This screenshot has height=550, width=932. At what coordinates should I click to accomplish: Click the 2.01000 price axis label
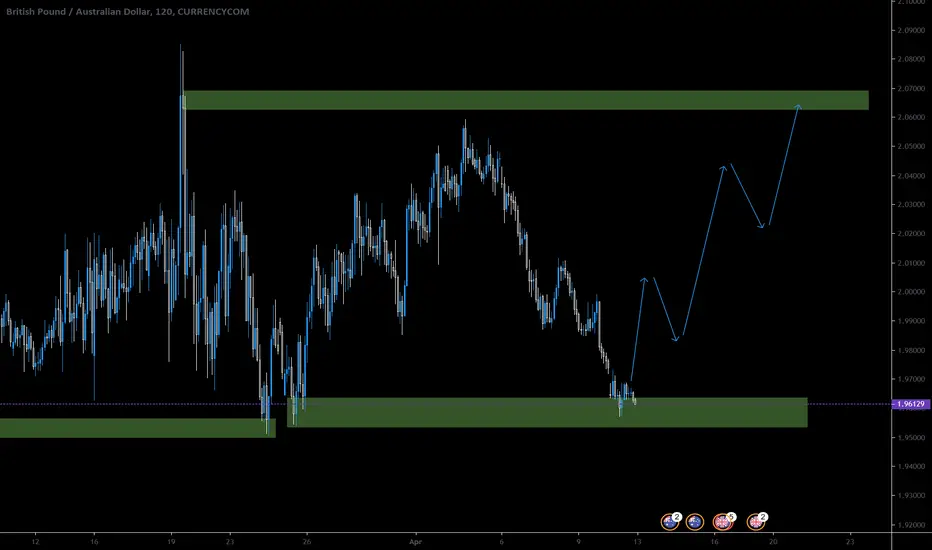[912, 263]
